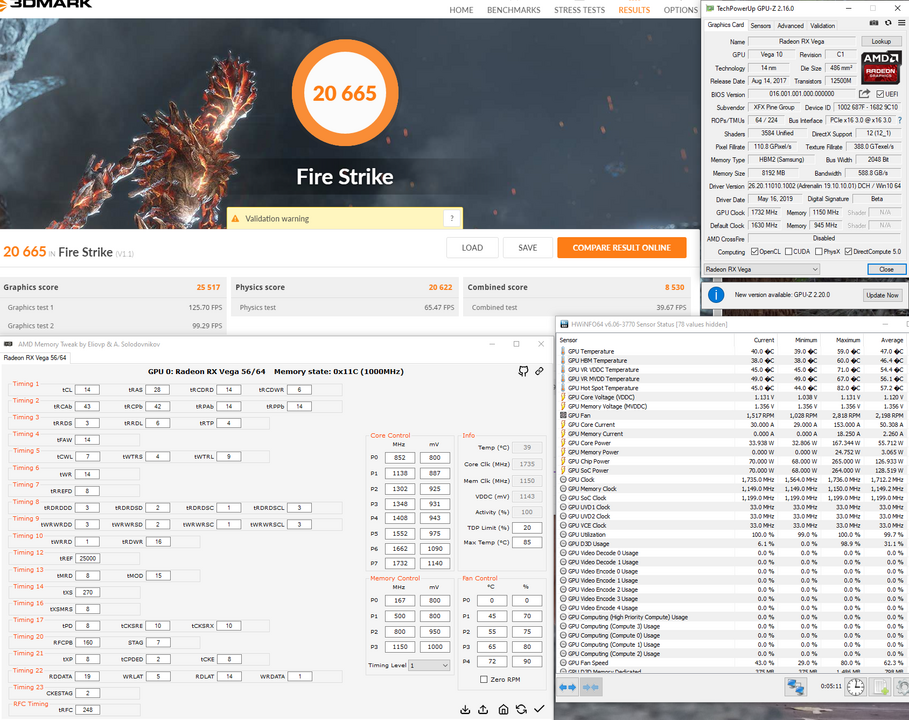This screenshot has width=909, height=720.
Task: Click validation warning triangle icon
Action: [235, 219]
